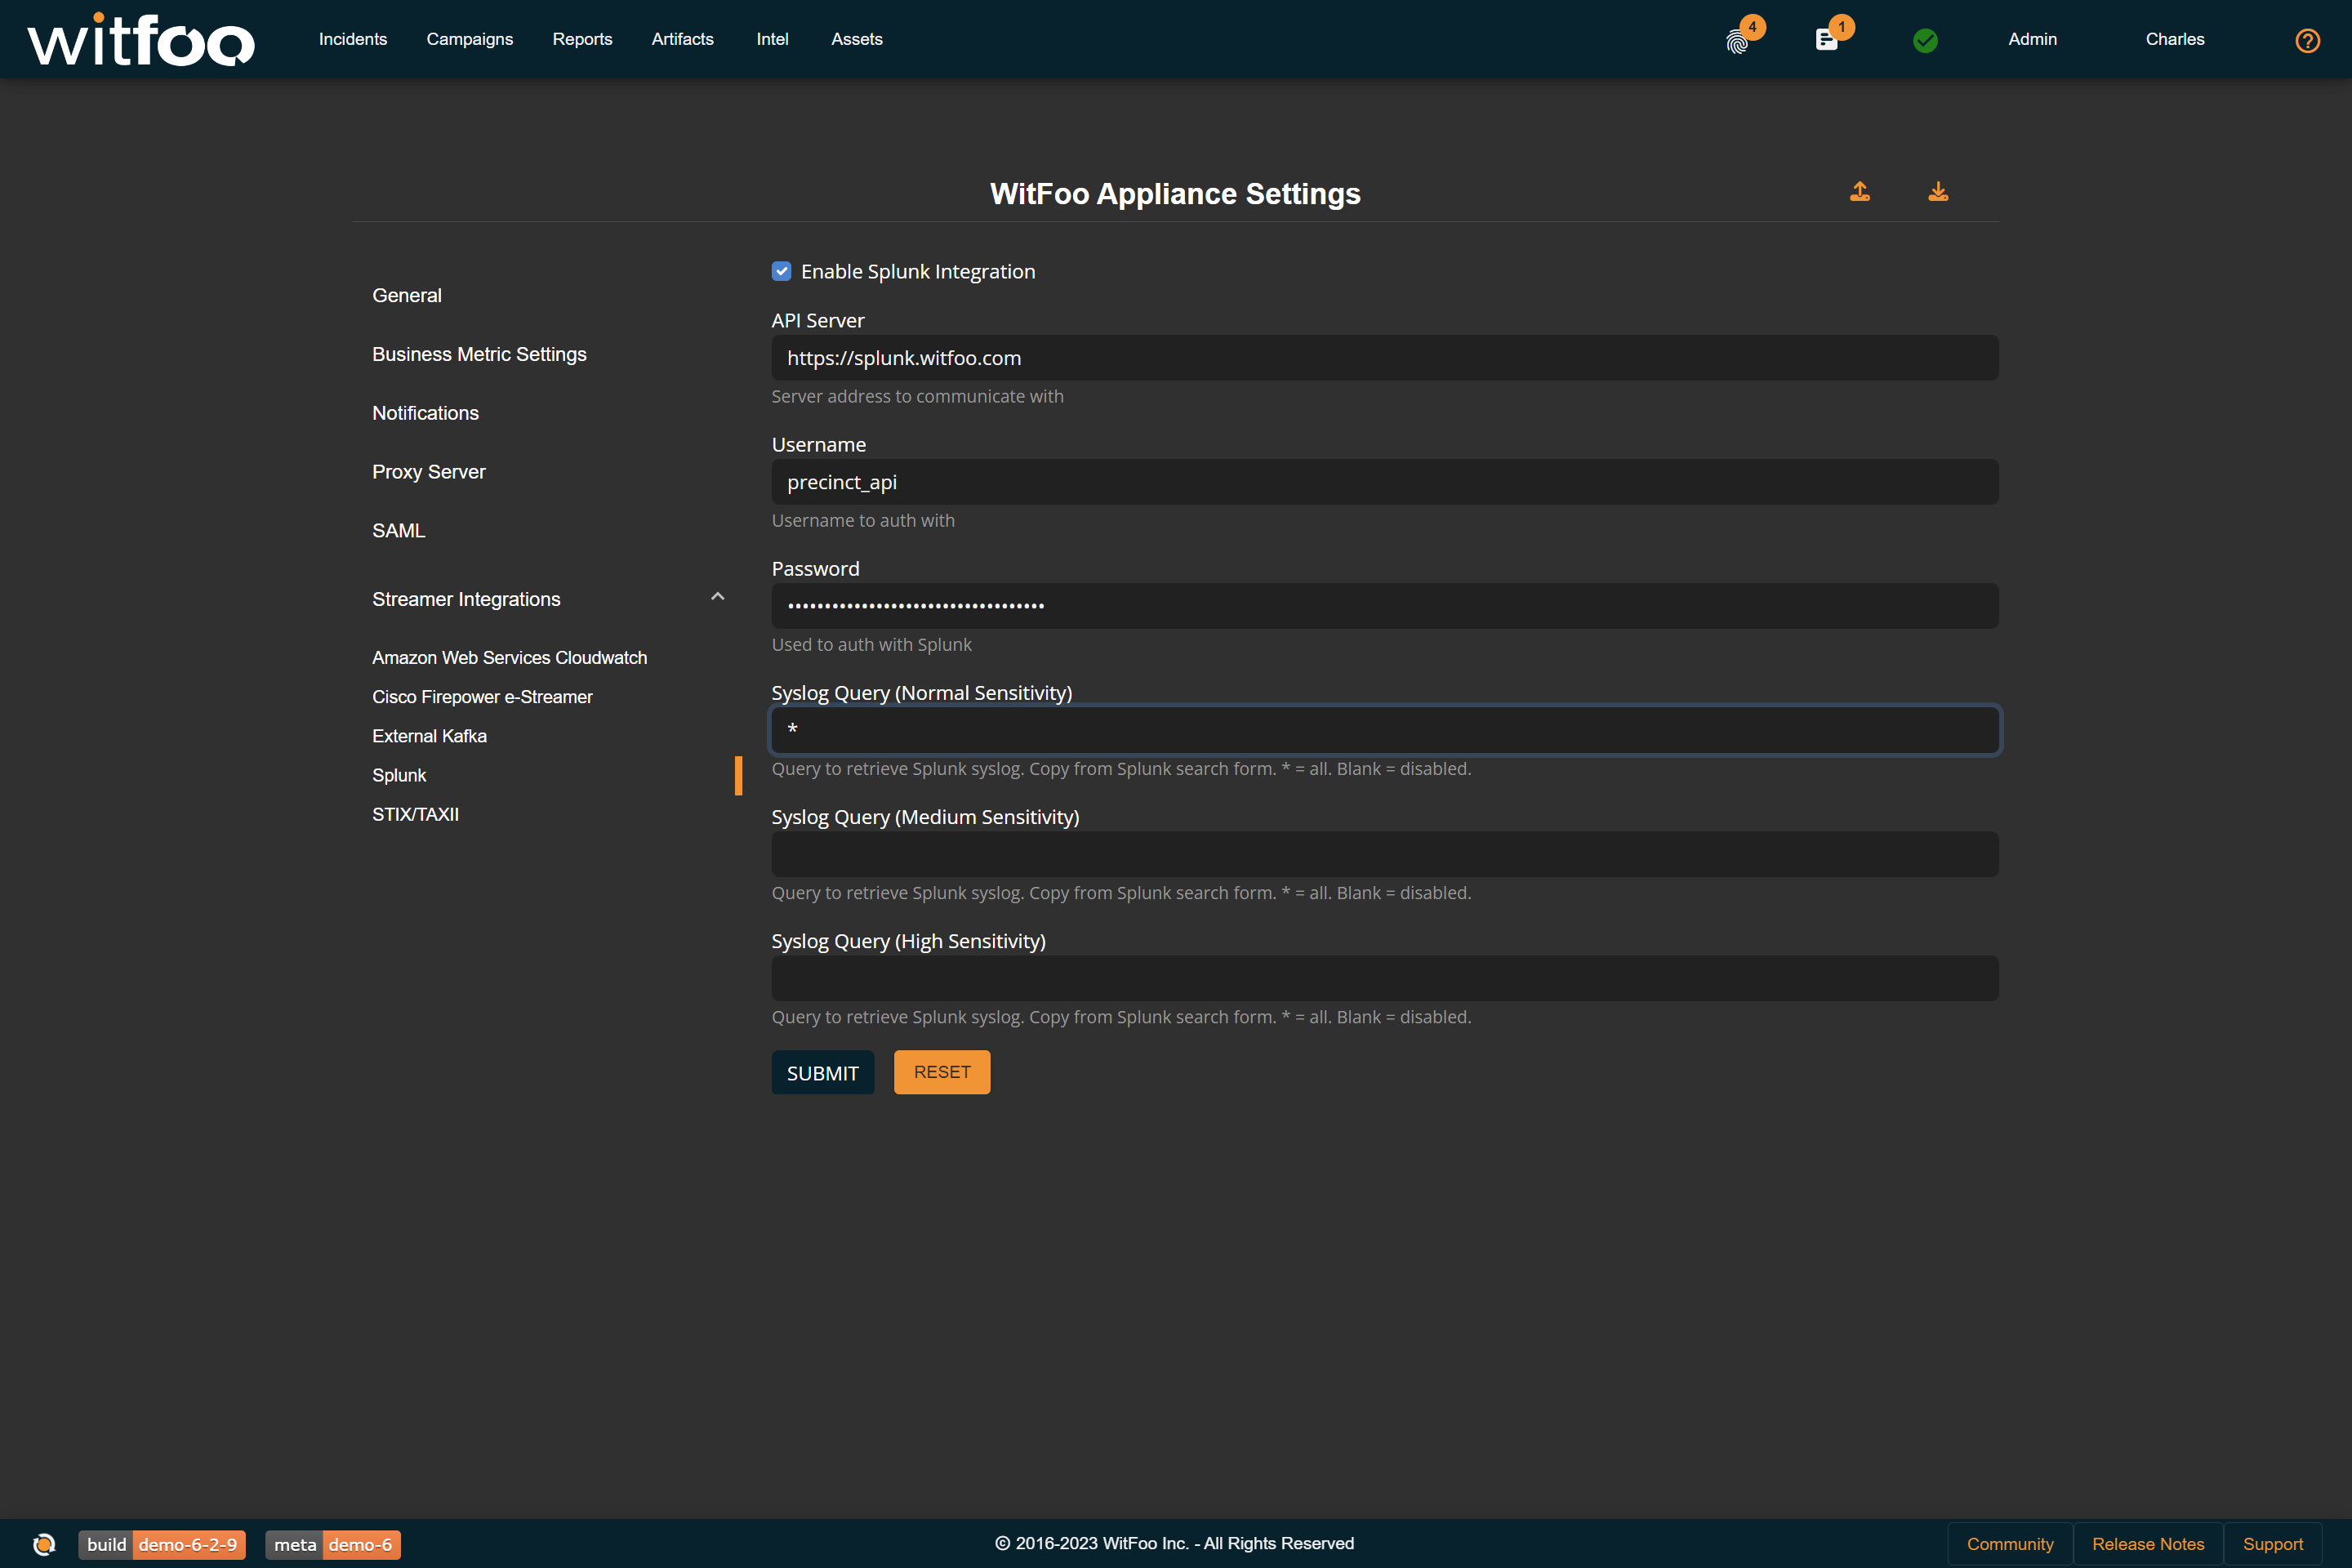The image size is (2352, 1568).
Task: Open the Campaigns menu
Action: (470, 39)
